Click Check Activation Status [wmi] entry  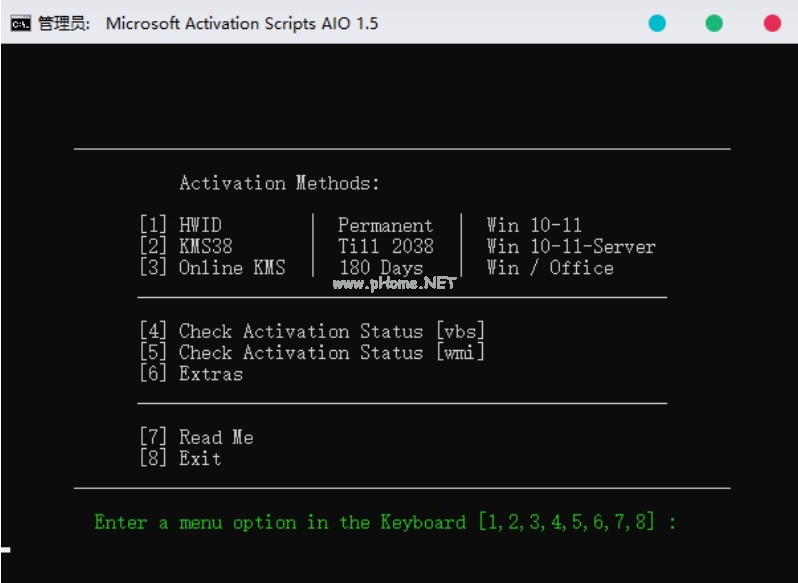pyautogui.click(x=312, y=352)
